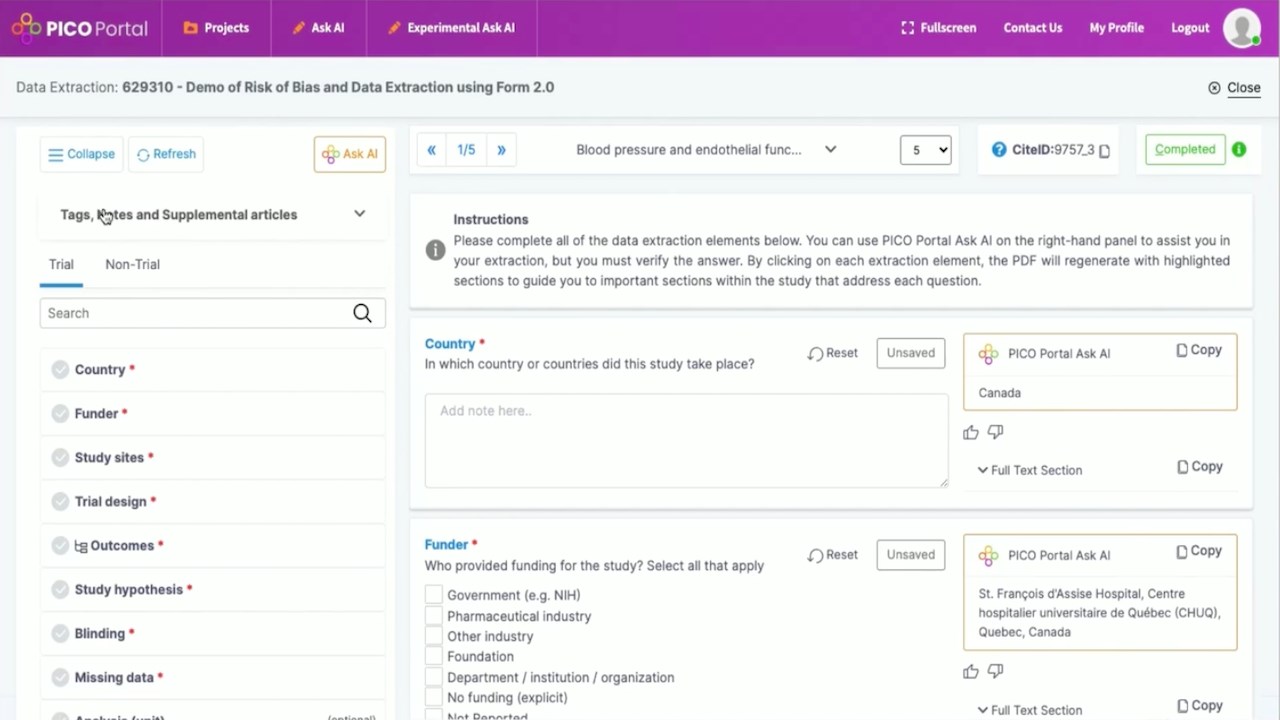This screenshot has height=720, width=1280.
Task: Open the page size dropdown showing 5
Action: tap(926, 150)
